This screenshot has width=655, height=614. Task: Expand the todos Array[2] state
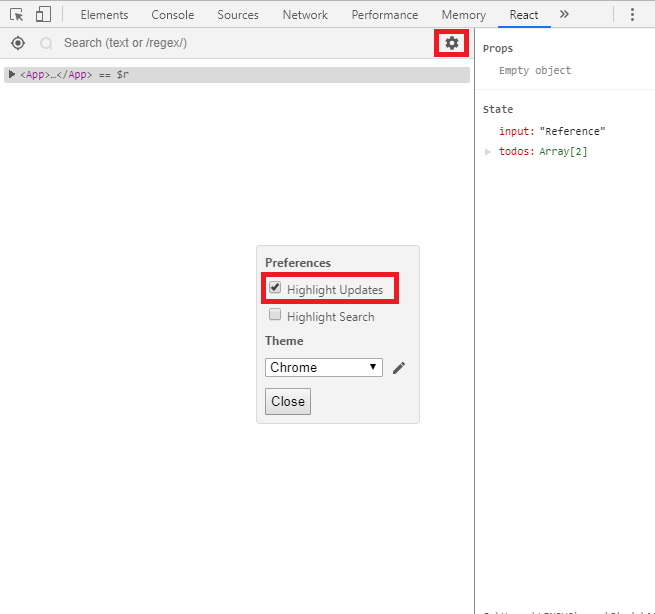point(487,152)
